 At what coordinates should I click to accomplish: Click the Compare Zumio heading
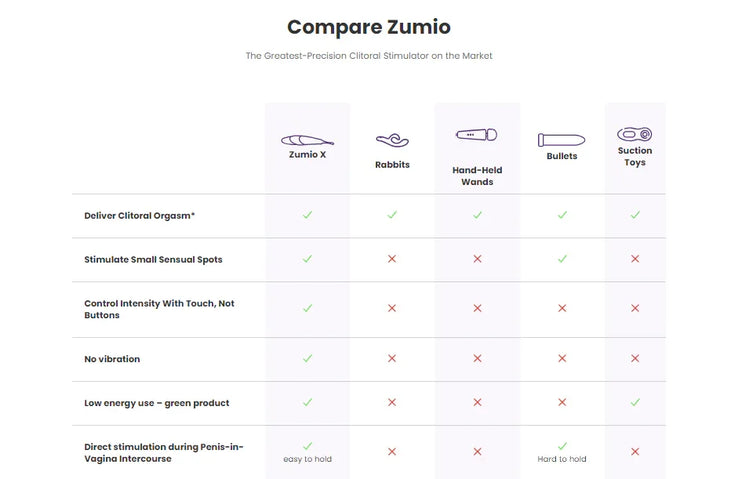click(362, 27)
